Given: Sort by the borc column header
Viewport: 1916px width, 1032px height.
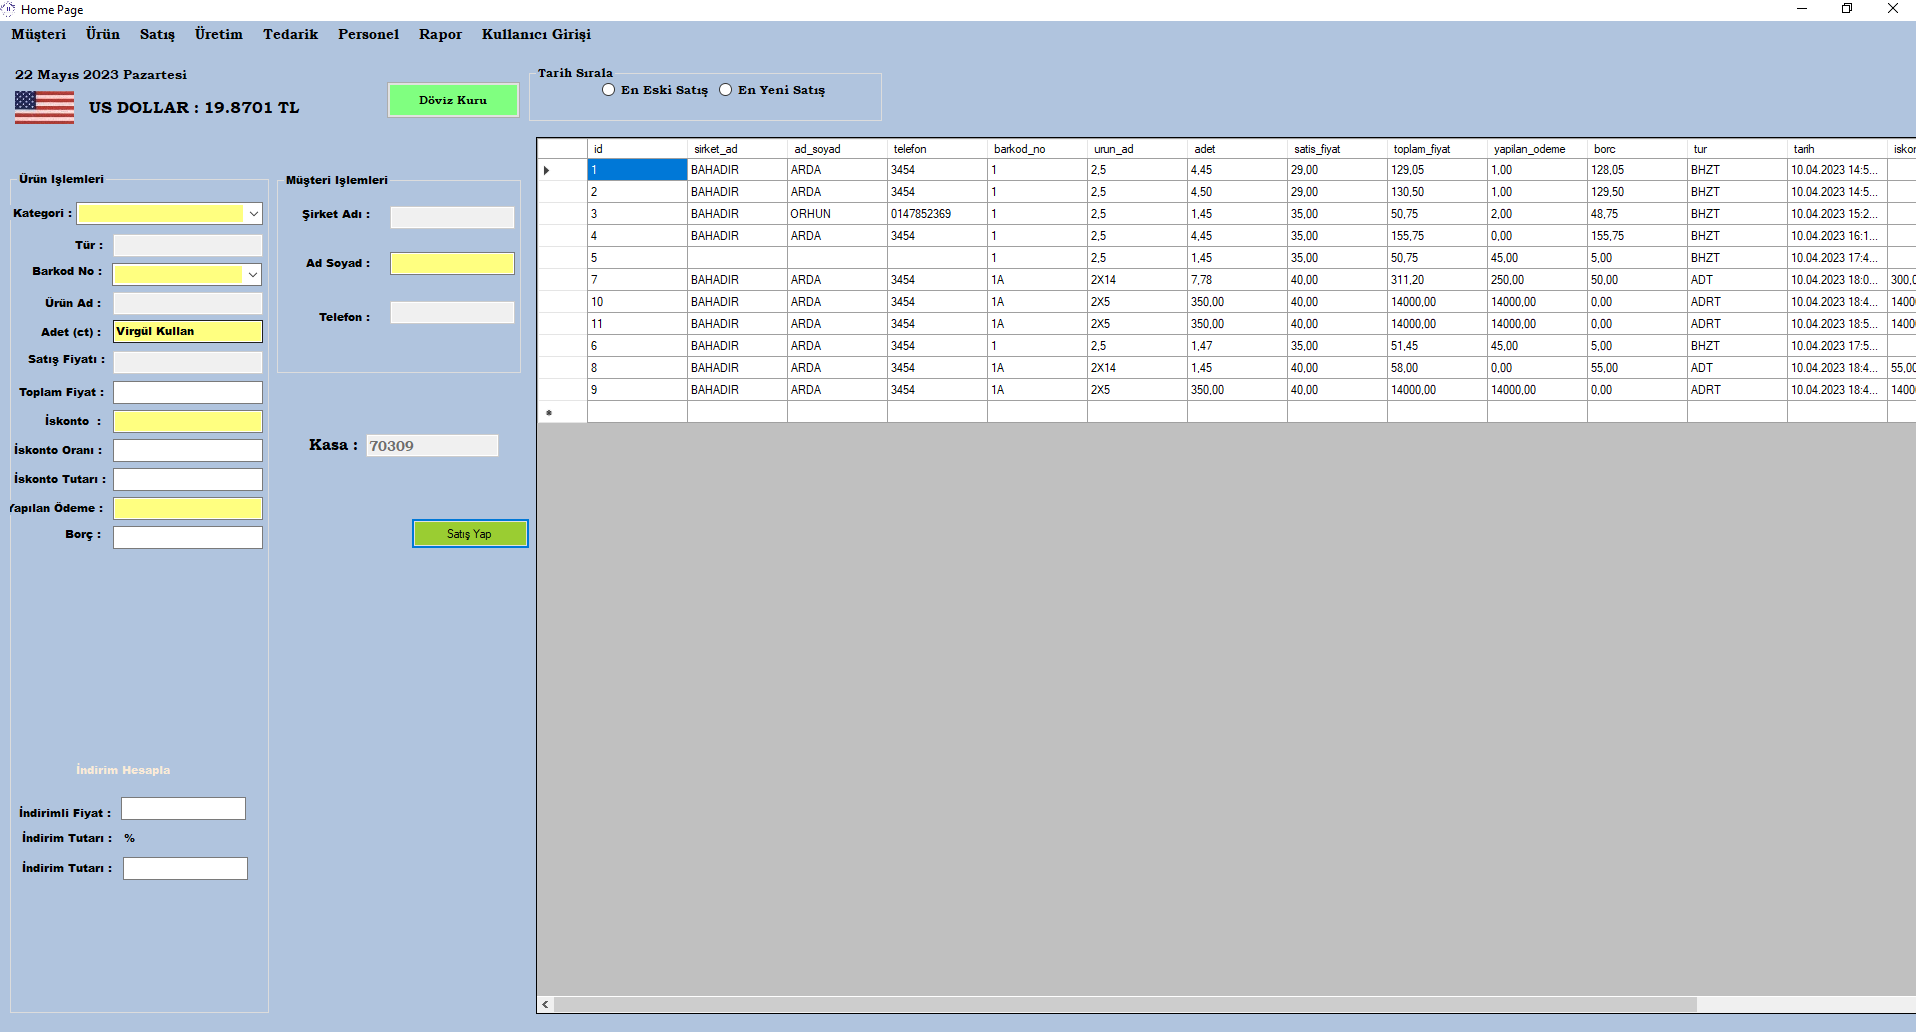Looking at the screenshot, I should click(x=1637, y=149).
